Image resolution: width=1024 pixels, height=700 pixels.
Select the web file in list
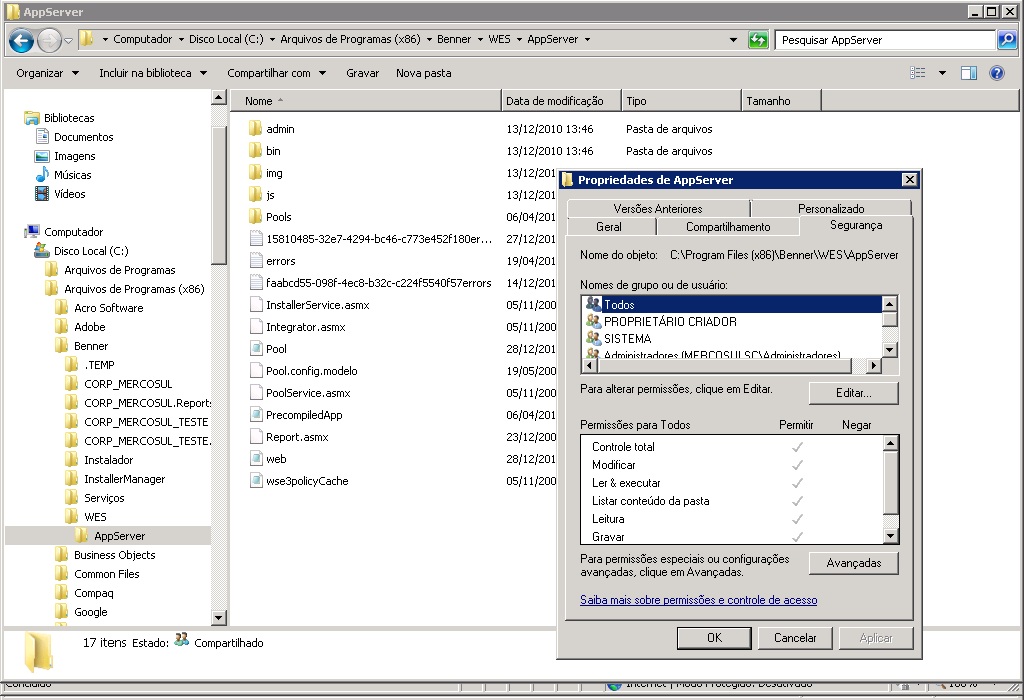tap(276, 459)
